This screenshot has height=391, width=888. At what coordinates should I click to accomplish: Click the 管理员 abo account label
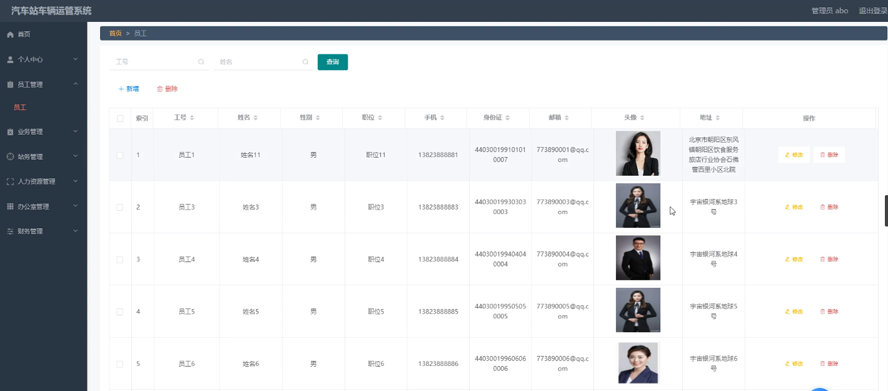830,11
